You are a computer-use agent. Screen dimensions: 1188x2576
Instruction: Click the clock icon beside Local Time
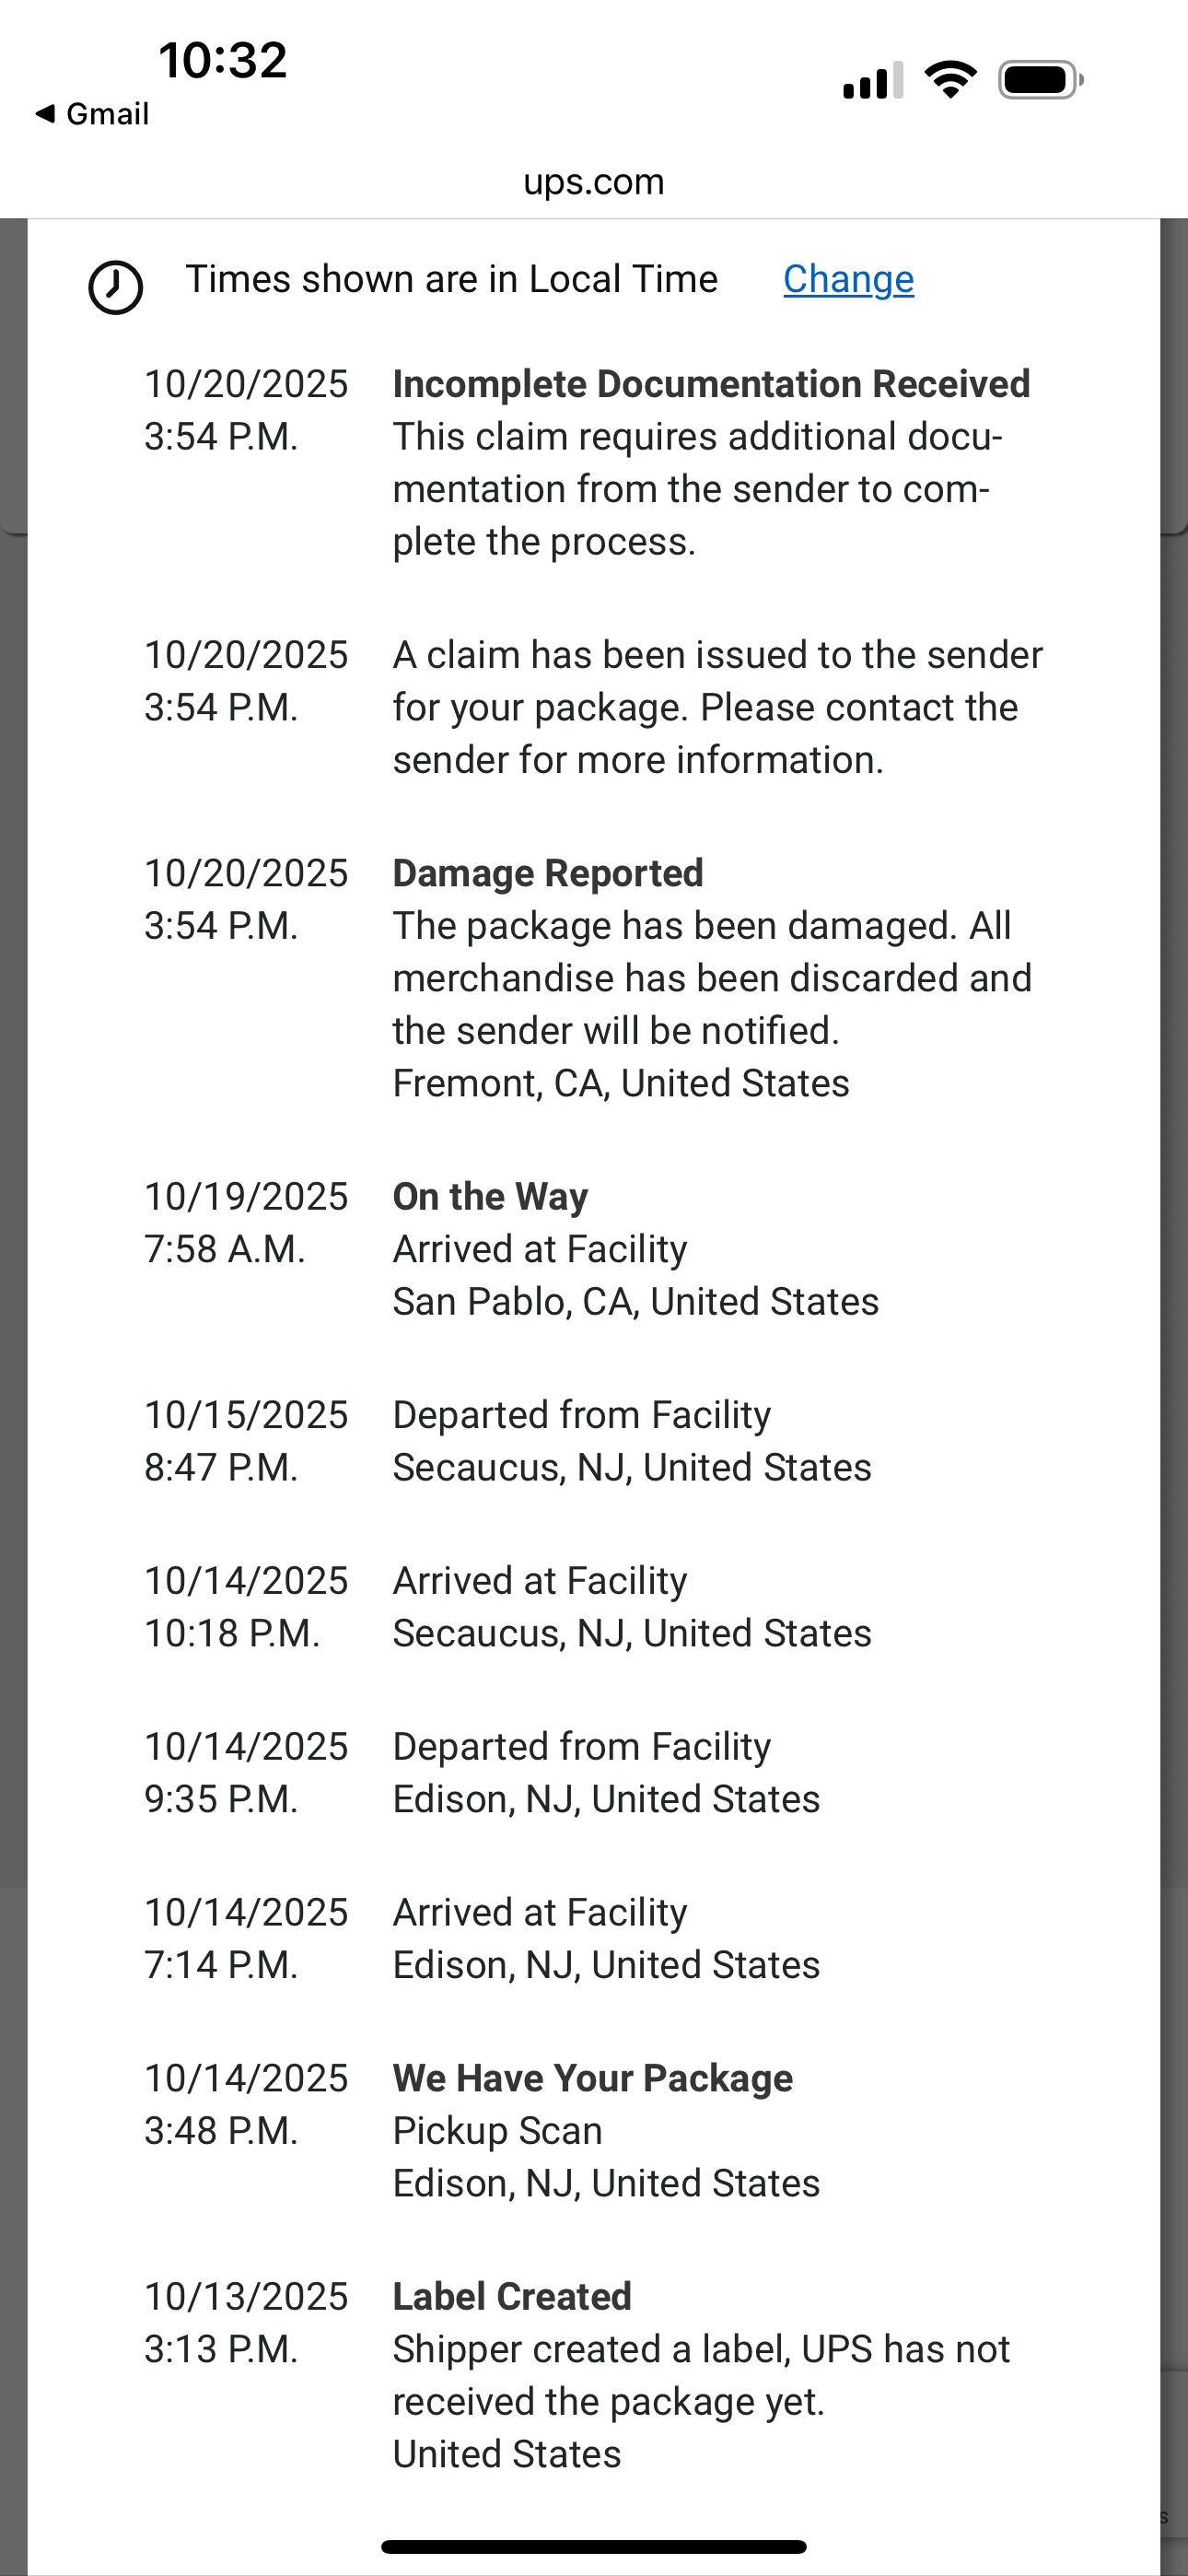[x=116, y=287]
